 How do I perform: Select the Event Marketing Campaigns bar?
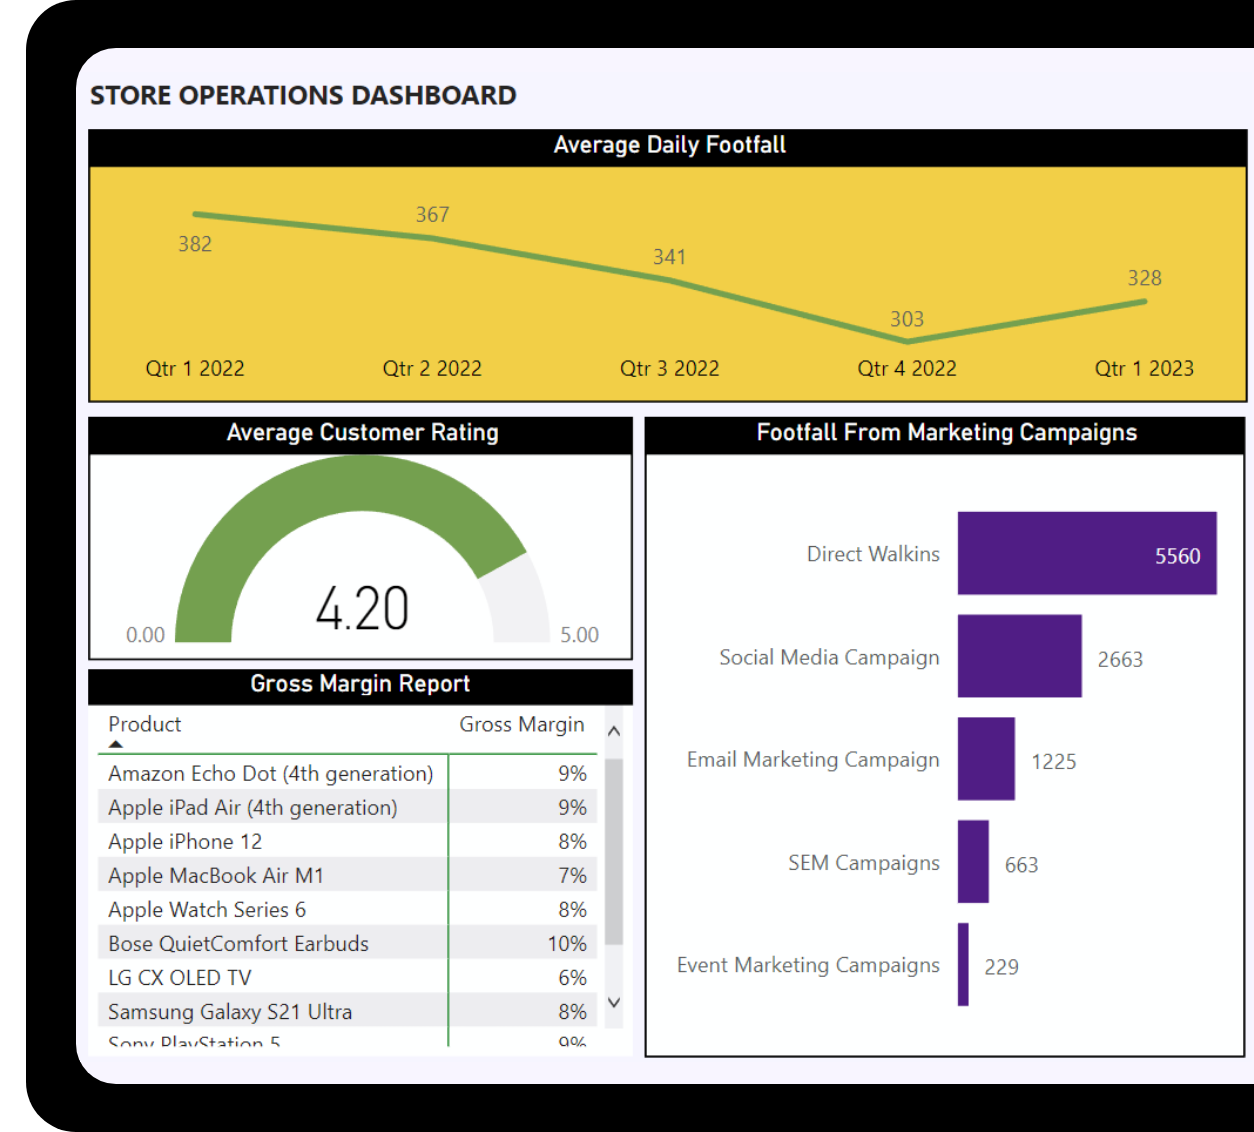[963, 965]
